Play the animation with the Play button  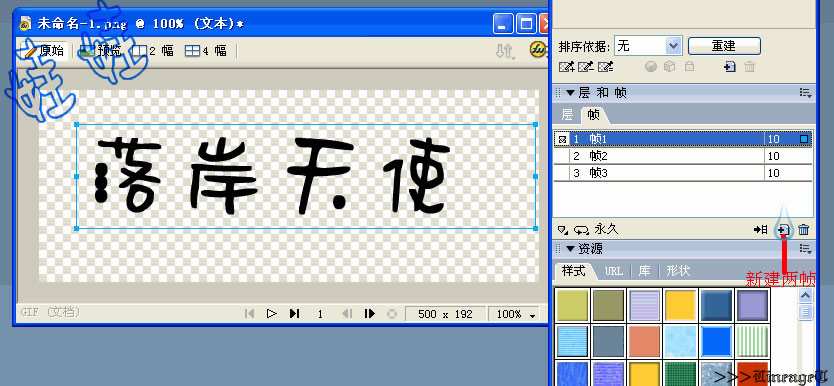click(271, 314)
